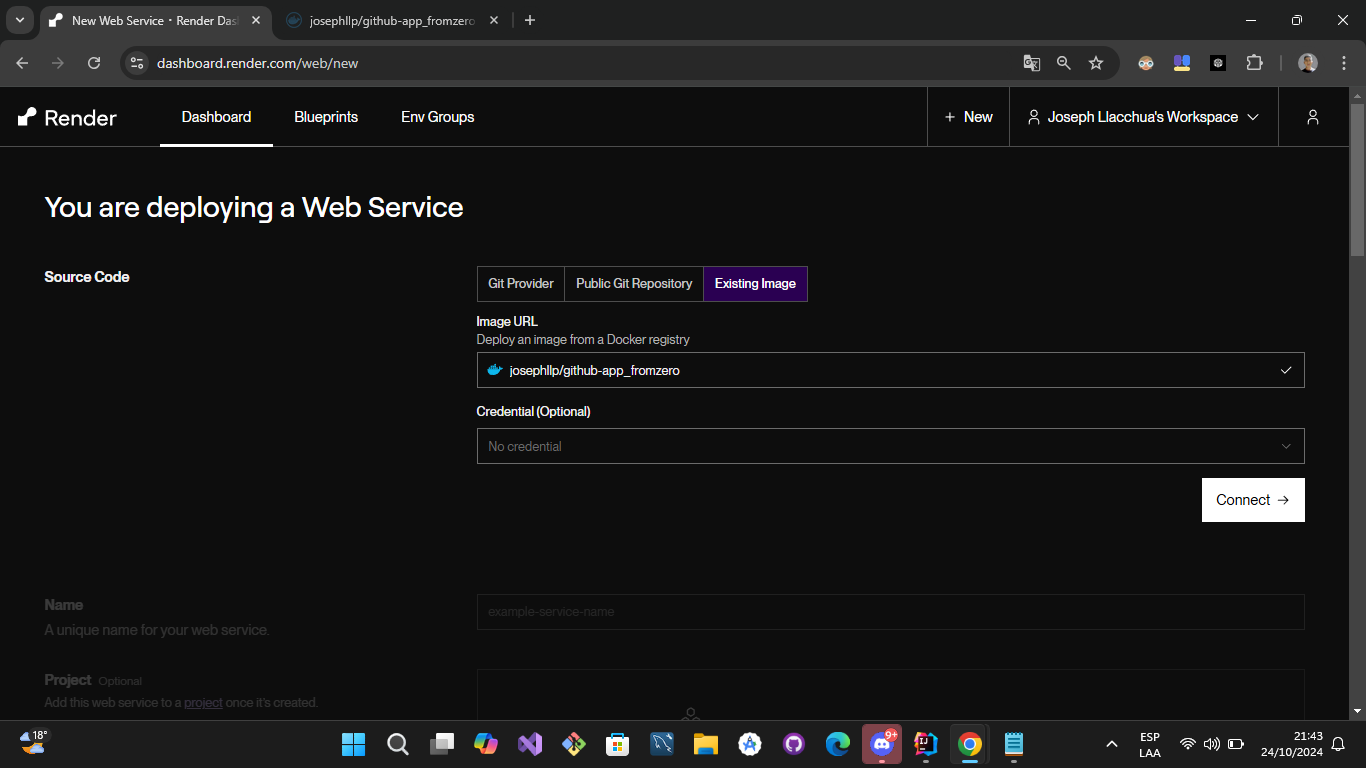View site information icon in address bar
1366x768 pixels.
138,63
